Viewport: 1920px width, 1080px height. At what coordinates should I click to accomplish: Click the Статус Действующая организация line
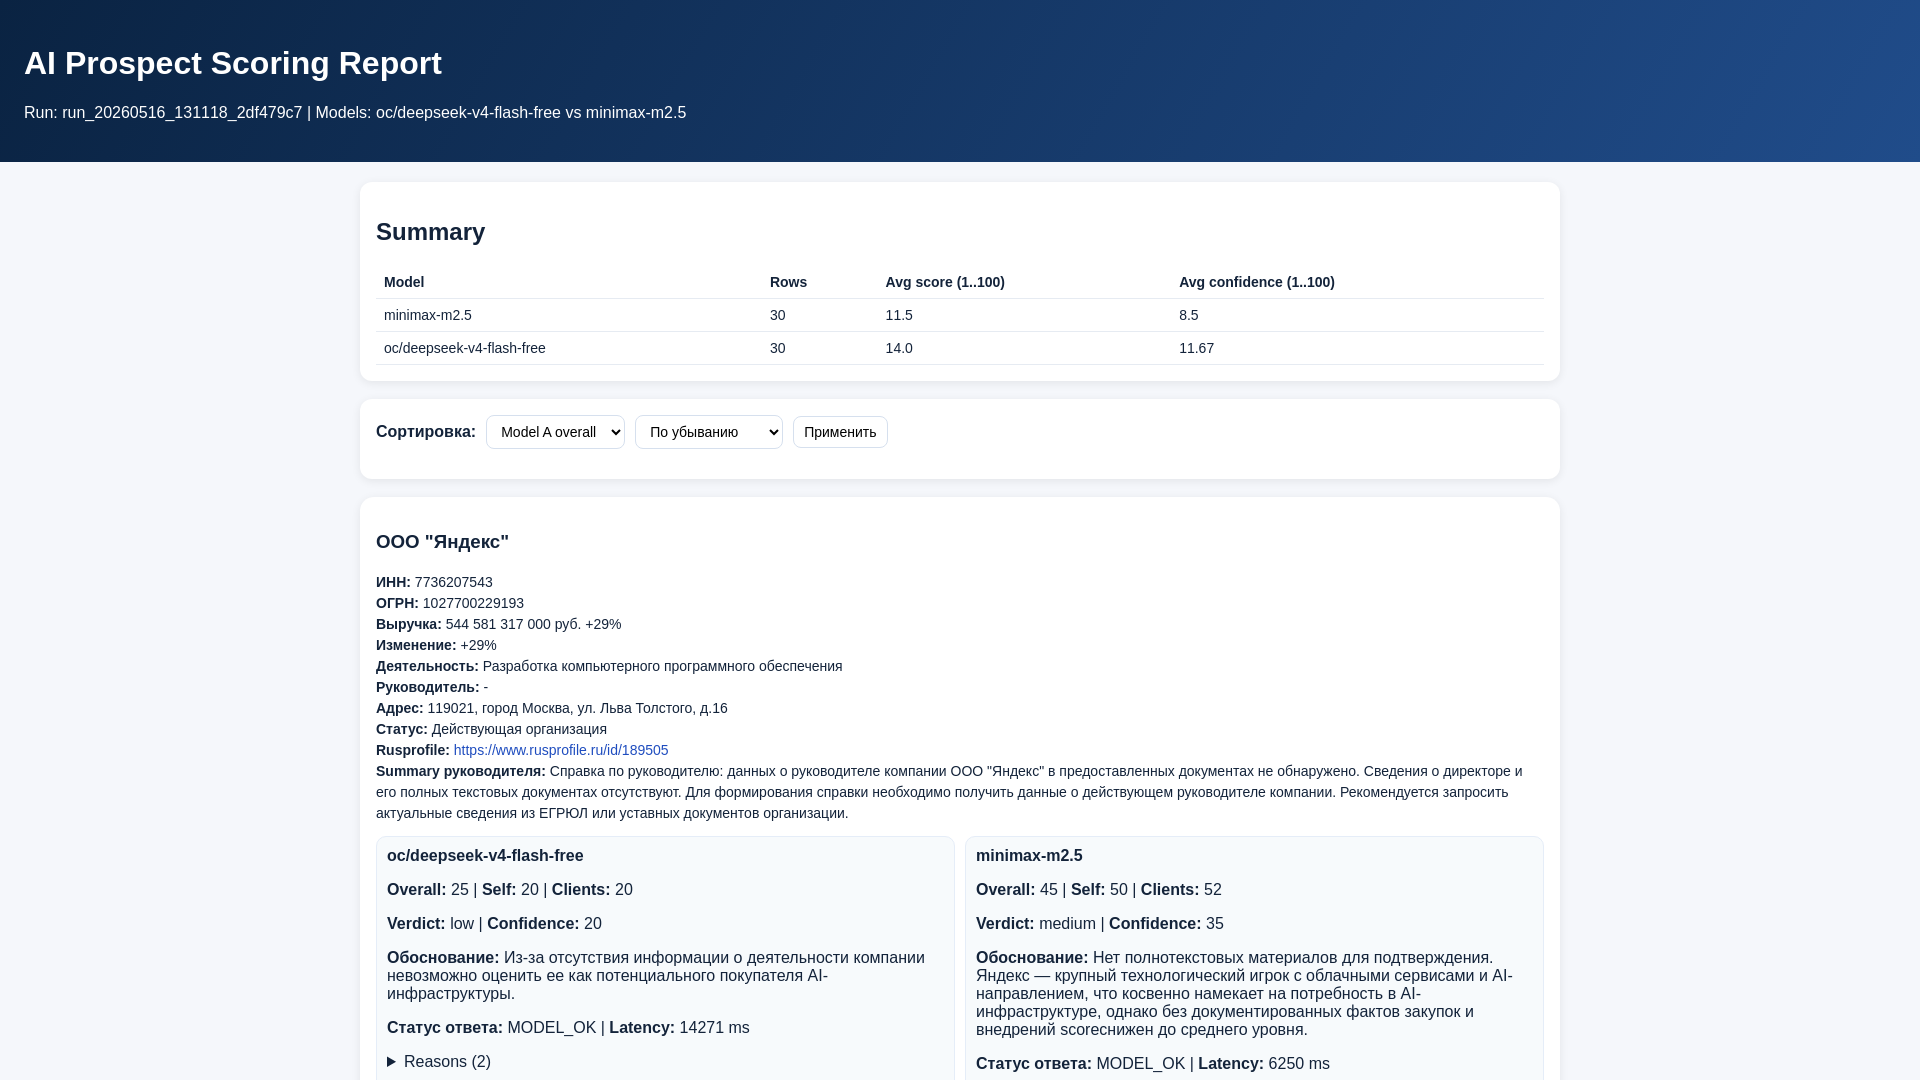491,729
